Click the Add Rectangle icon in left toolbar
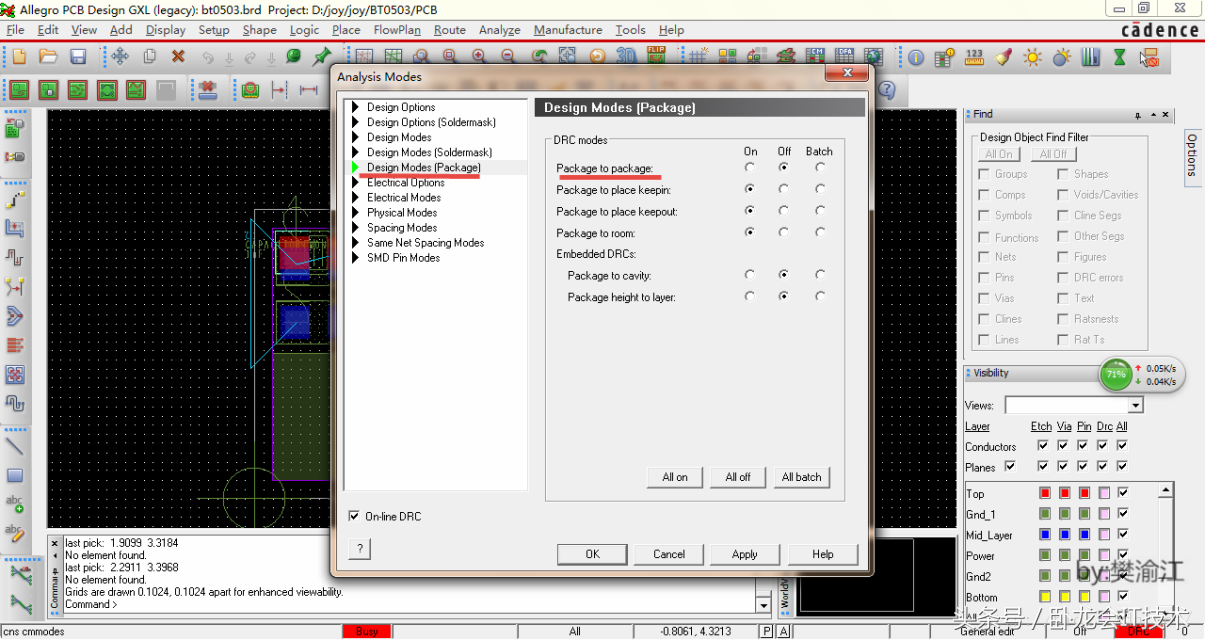Screen dimensions: 1205x640 15,476
